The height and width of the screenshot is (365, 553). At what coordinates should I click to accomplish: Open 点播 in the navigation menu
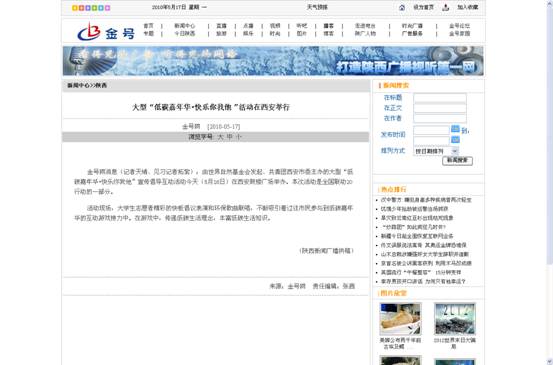click(x=248, y=26)
